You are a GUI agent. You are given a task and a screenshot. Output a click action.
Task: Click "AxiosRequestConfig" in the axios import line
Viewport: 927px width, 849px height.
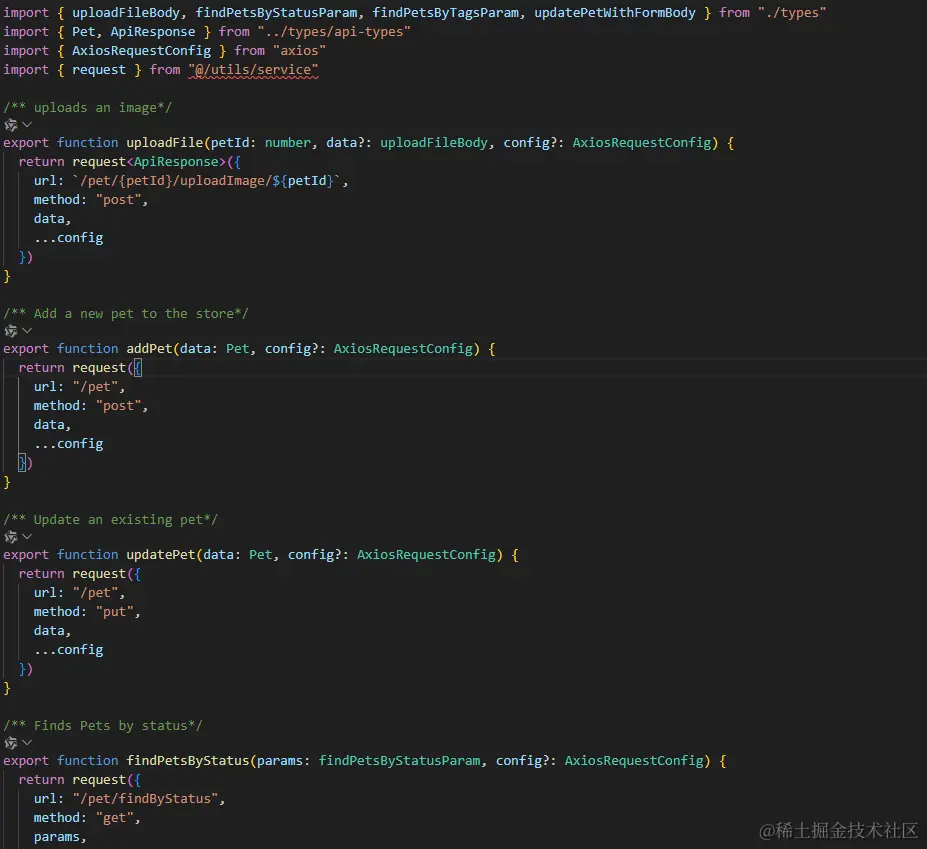coord(141,51)
